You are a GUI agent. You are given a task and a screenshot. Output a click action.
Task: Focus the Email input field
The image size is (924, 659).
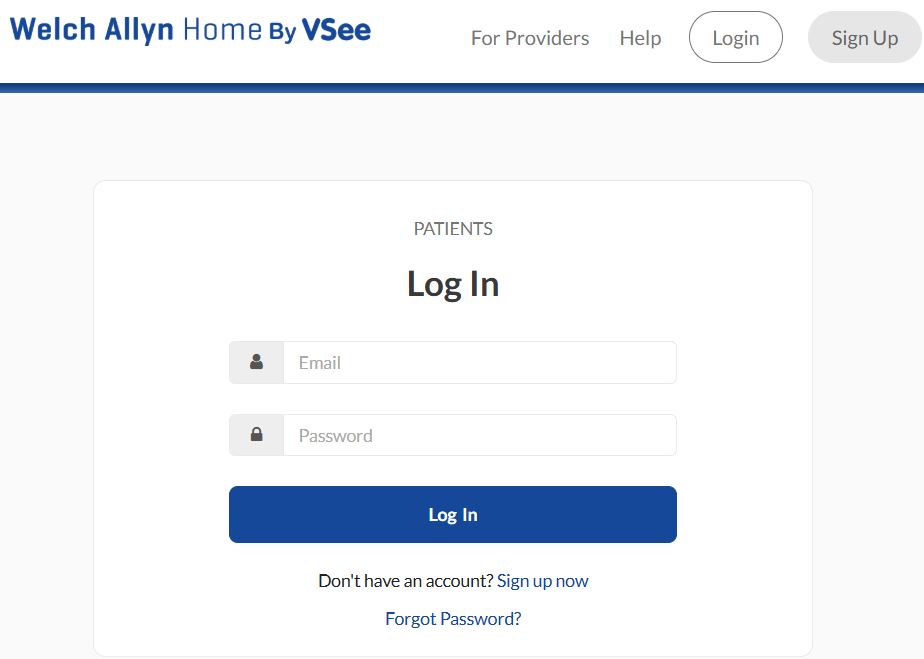click(479, 362)
